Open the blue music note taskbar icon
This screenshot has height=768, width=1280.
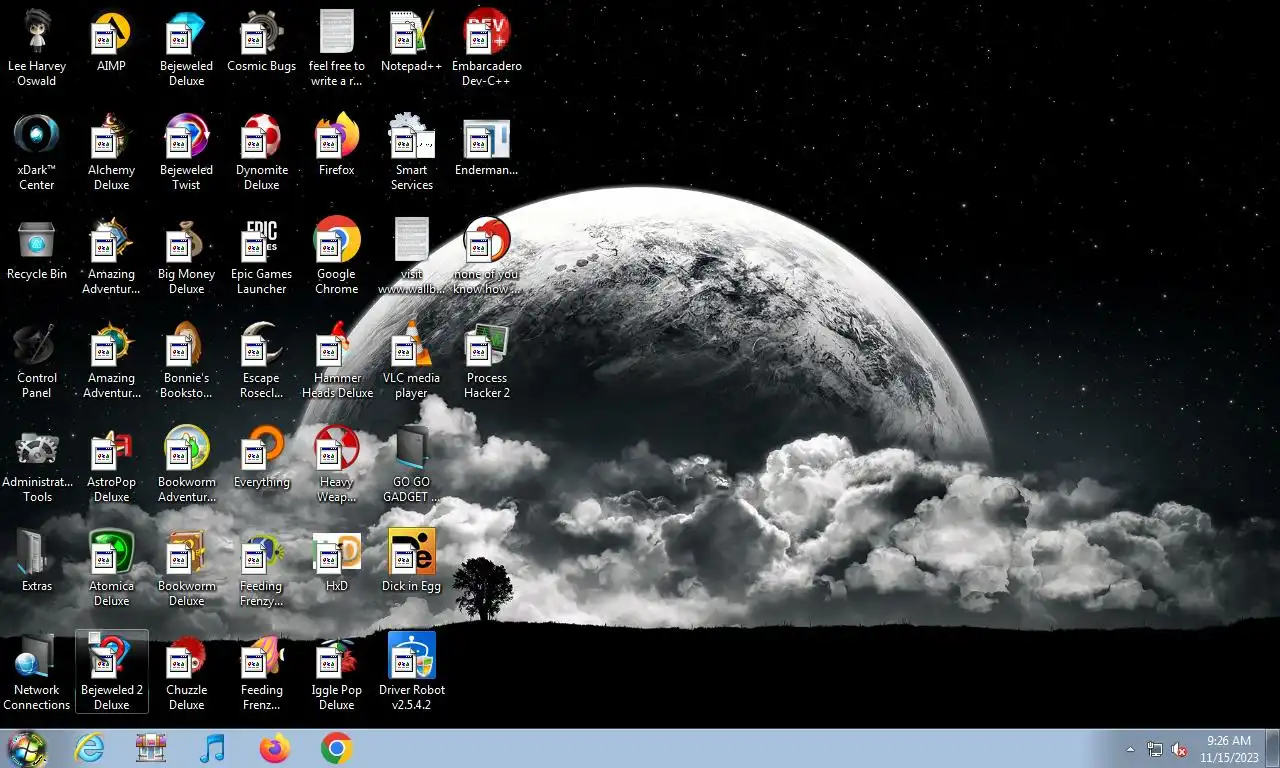coord(213,748)
